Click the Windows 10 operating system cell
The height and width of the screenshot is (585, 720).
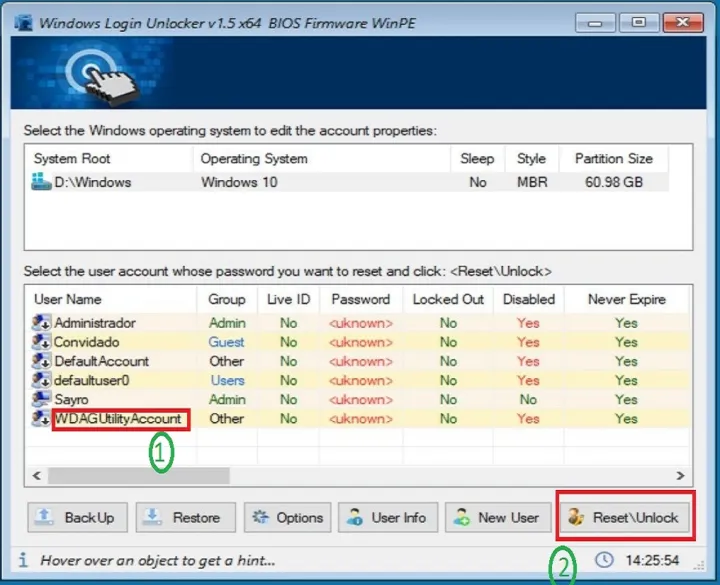[239, 182]
